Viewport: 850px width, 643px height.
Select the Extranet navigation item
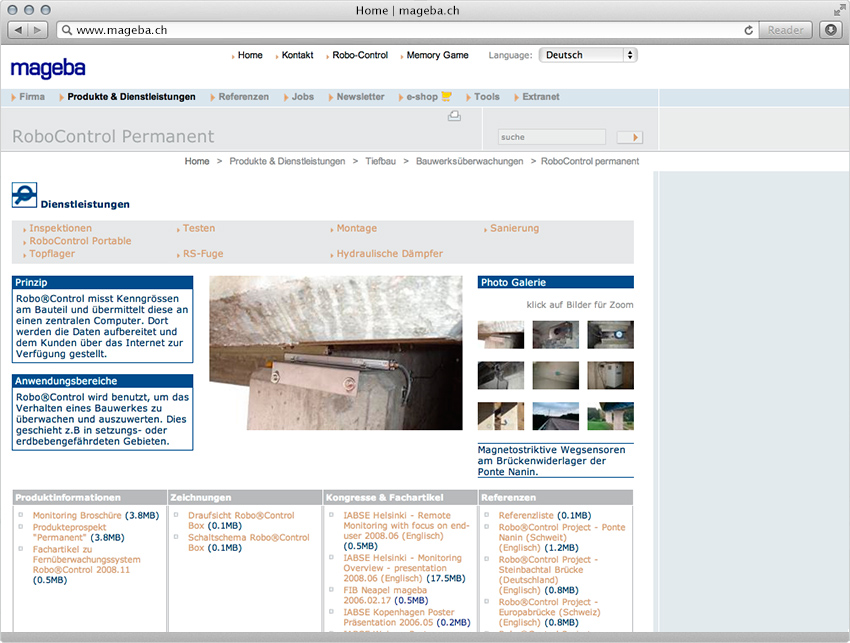pos(540,97)
